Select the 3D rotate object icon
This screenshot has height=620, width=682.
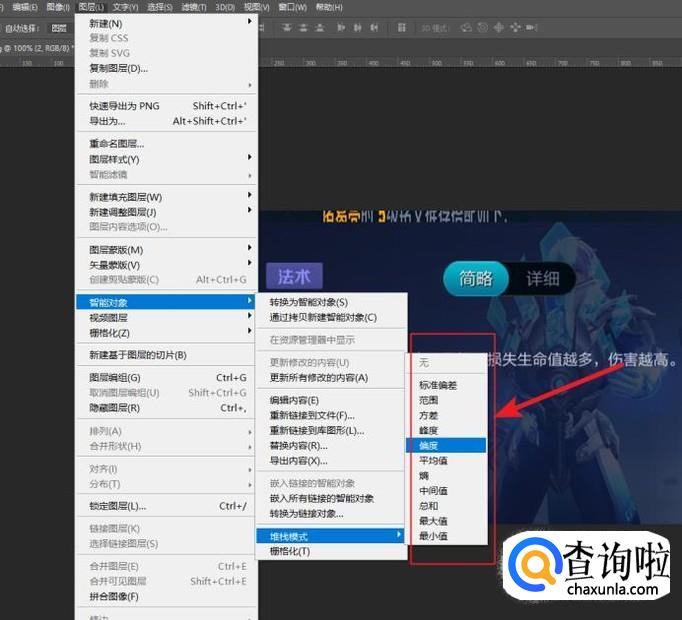pyautogui.click(x=466, y=28)
